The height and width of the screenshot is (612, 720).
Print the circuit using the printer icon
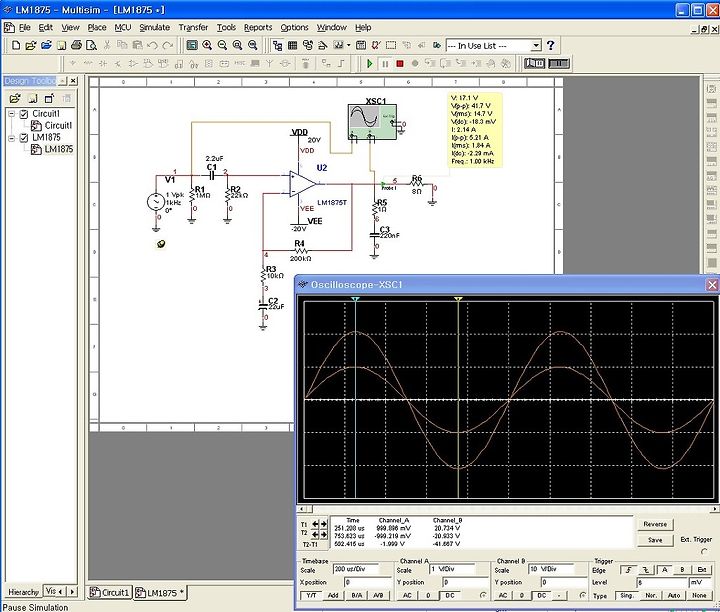[x=76, y=45]
